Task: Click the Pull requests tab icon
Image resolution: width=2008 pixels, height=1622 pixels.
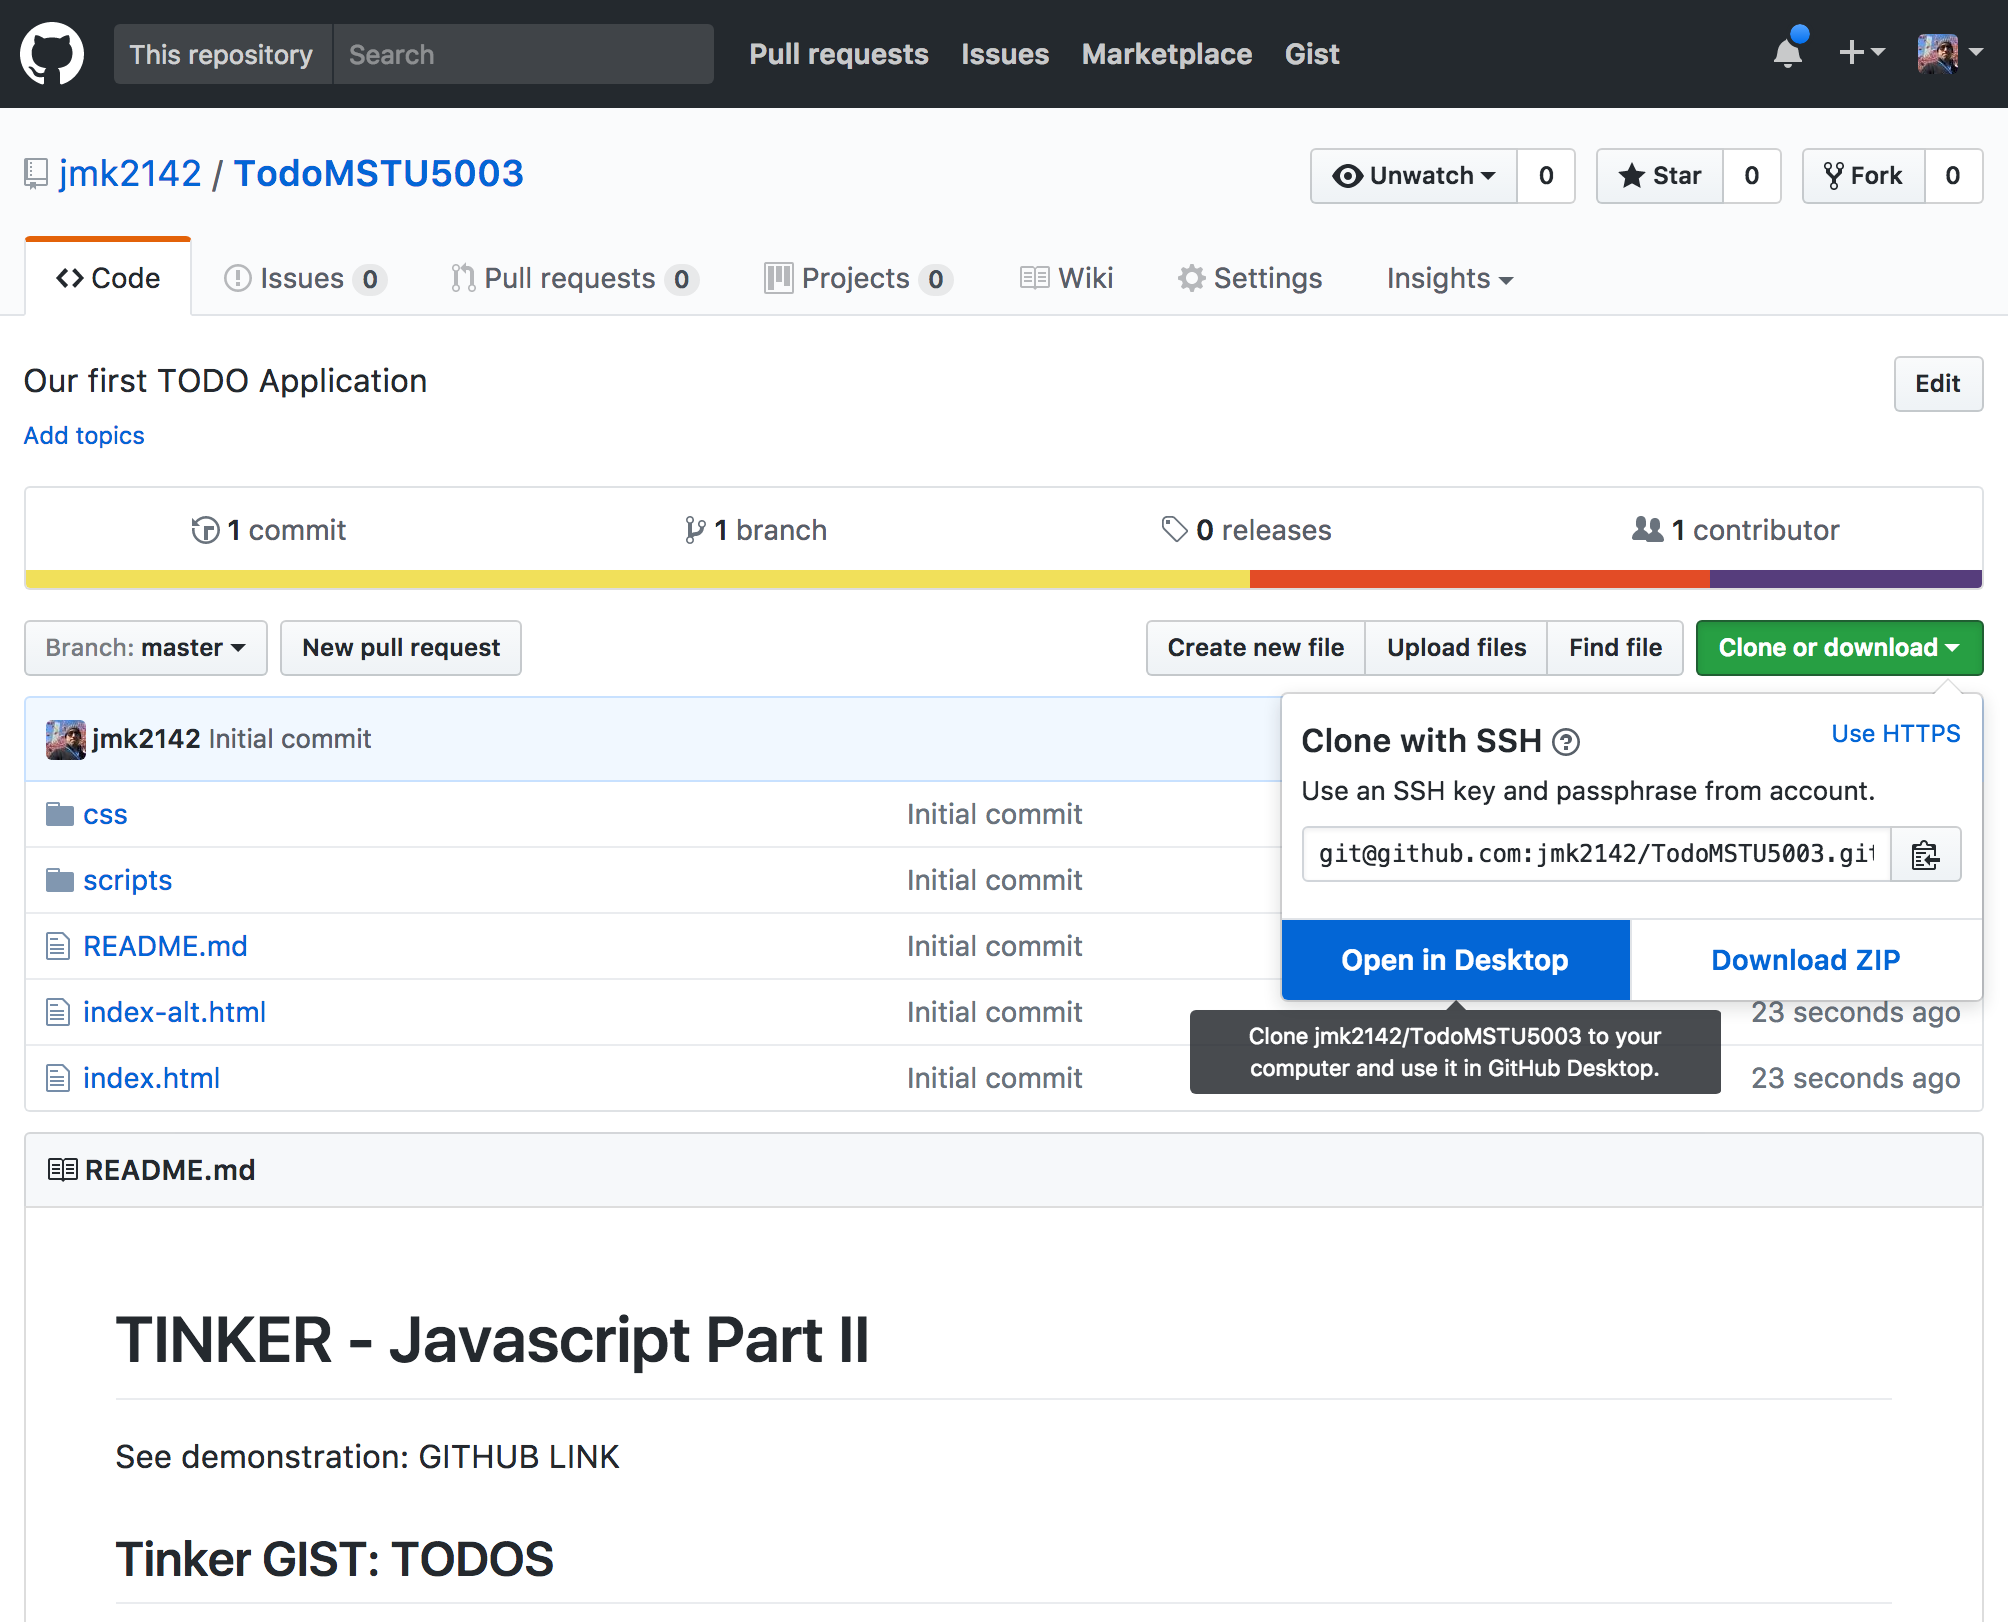Action: (x=462, y=278)
